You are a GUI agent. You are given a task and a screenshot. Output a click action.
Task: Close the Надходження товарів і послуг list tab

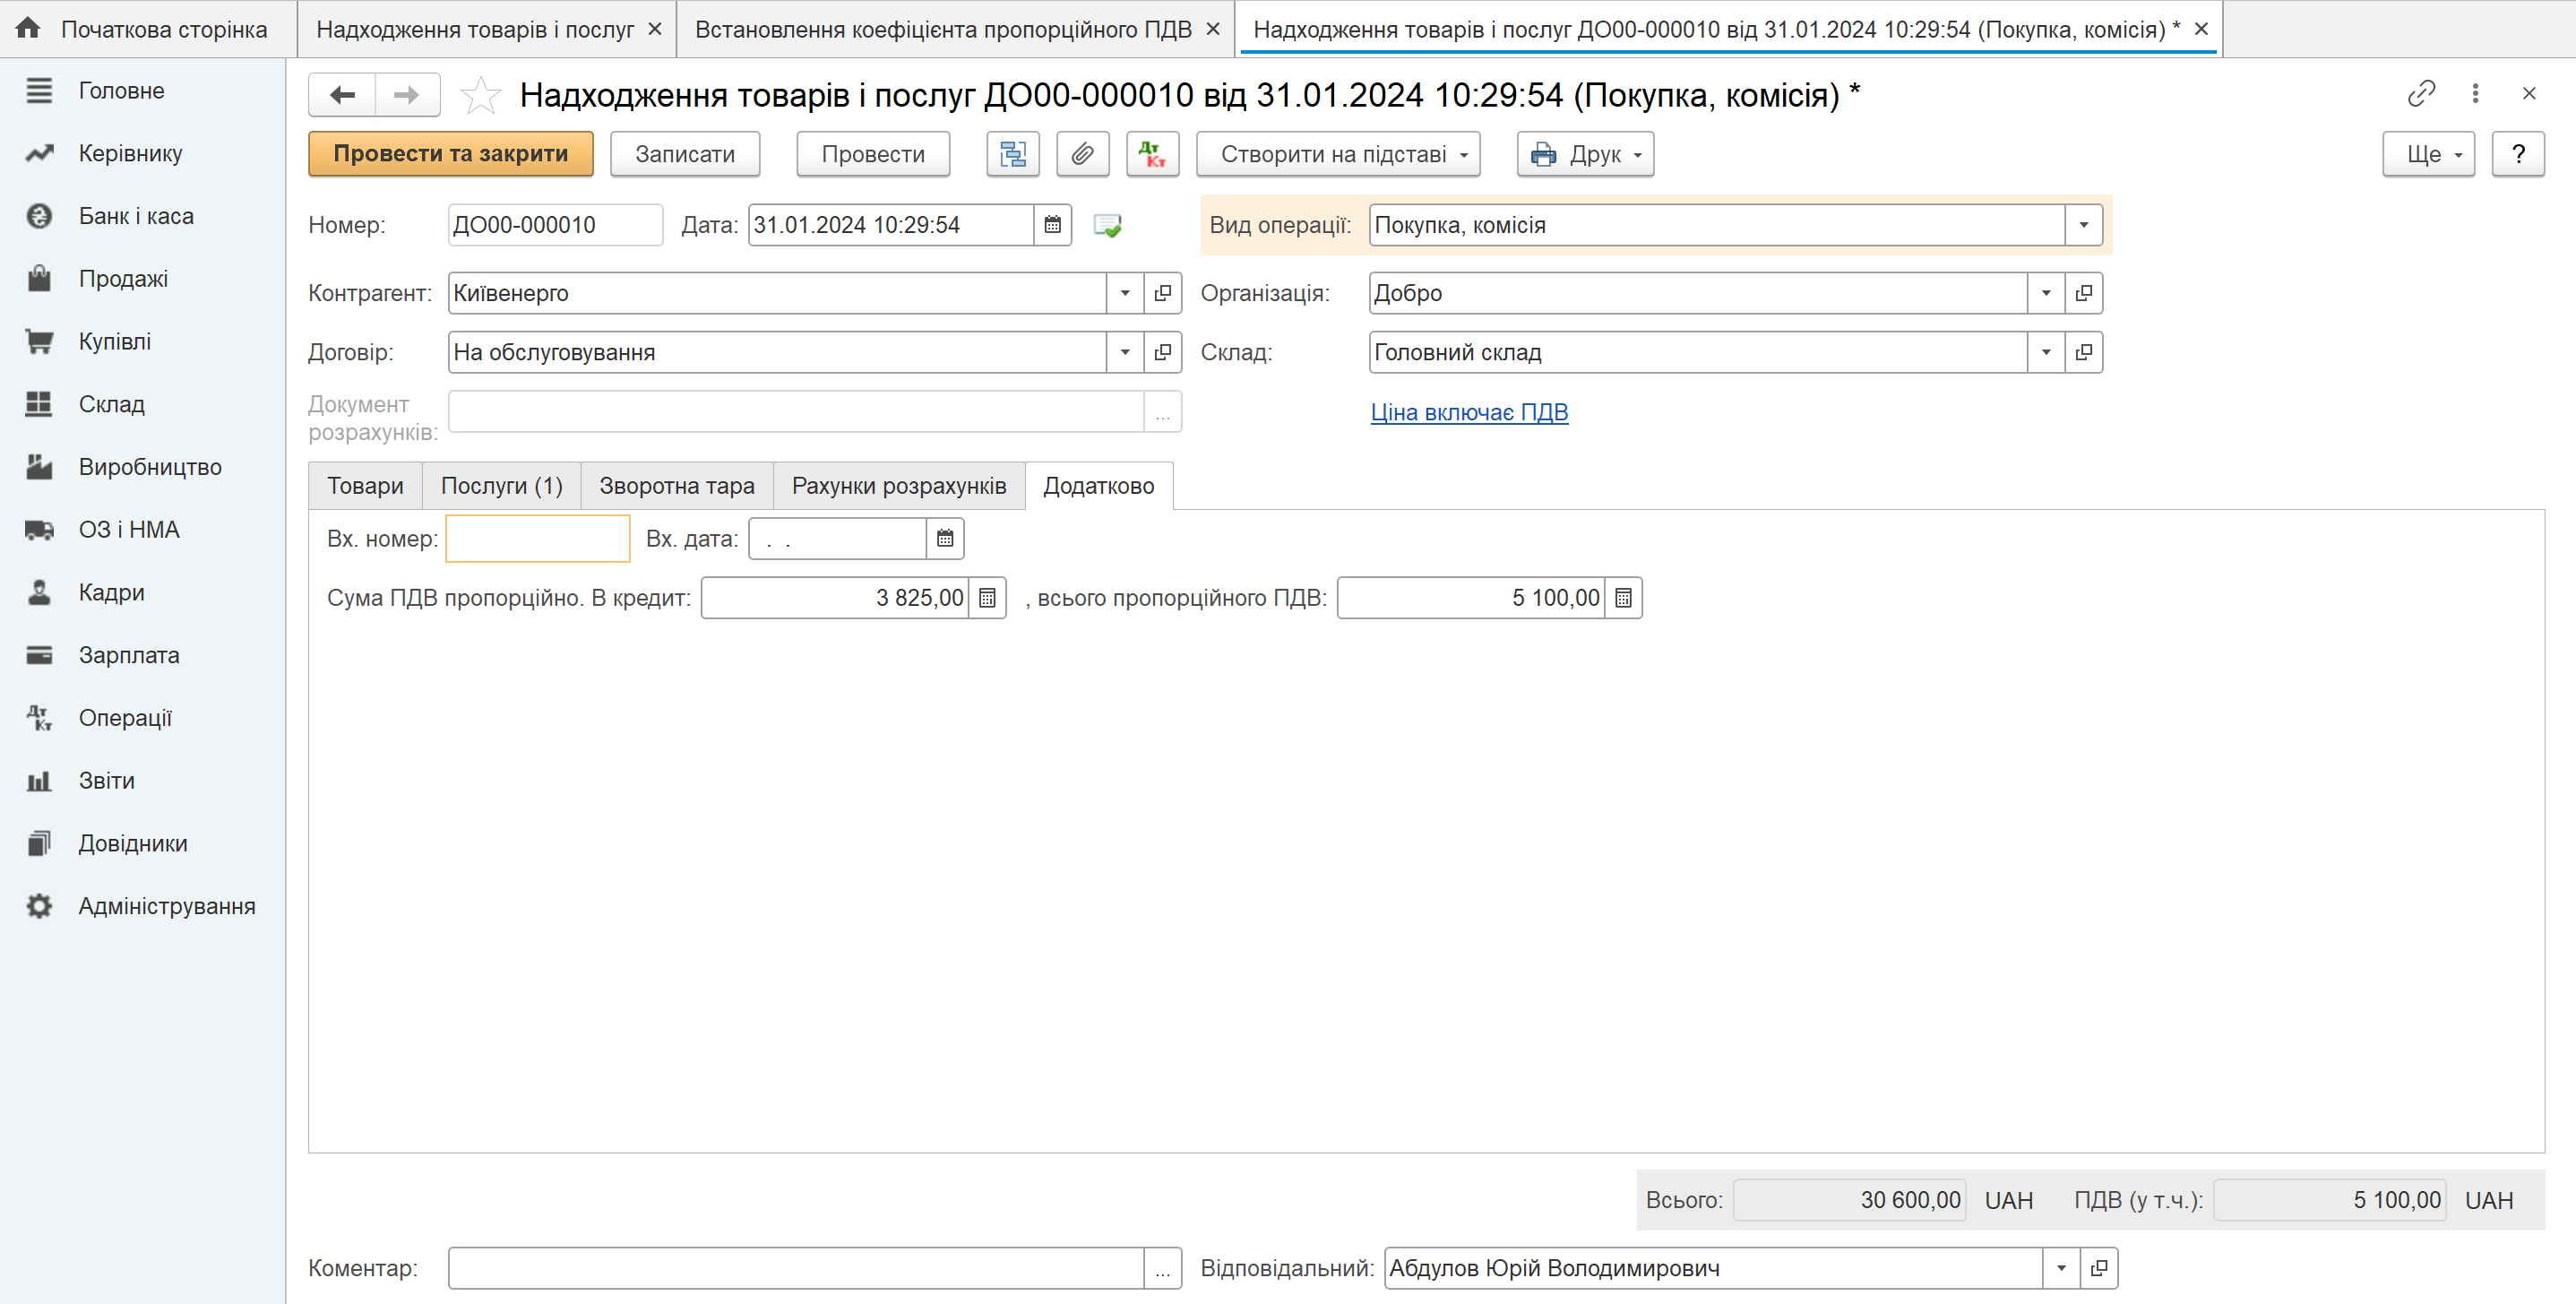coord(655,29)
